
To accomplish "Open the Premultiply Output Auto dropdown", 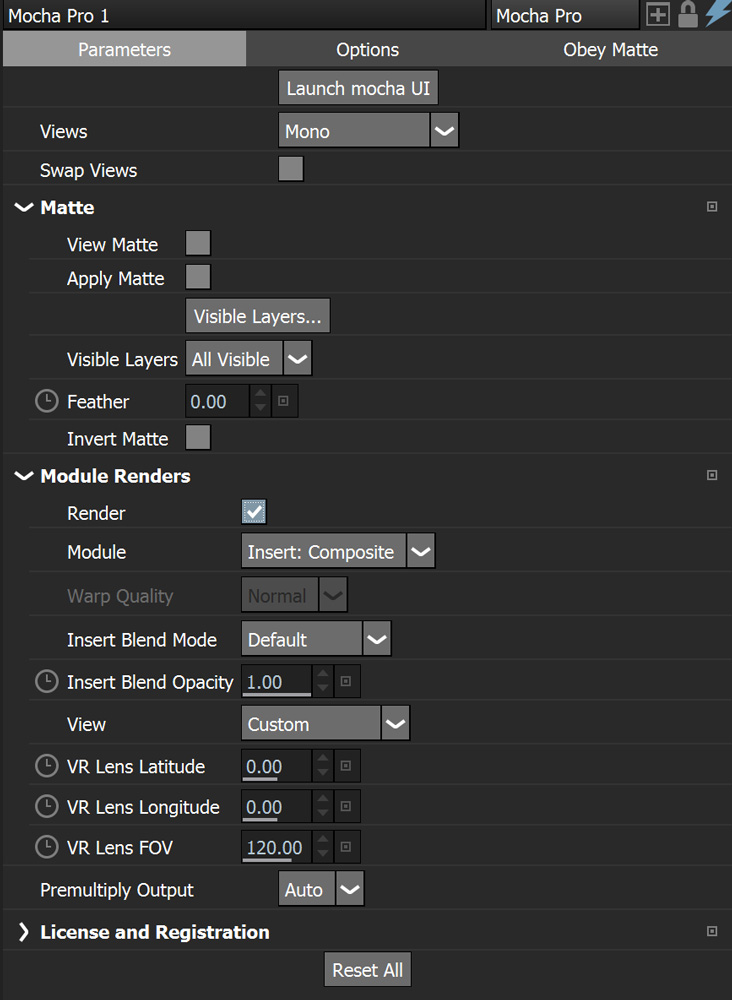I will (321, 889).
